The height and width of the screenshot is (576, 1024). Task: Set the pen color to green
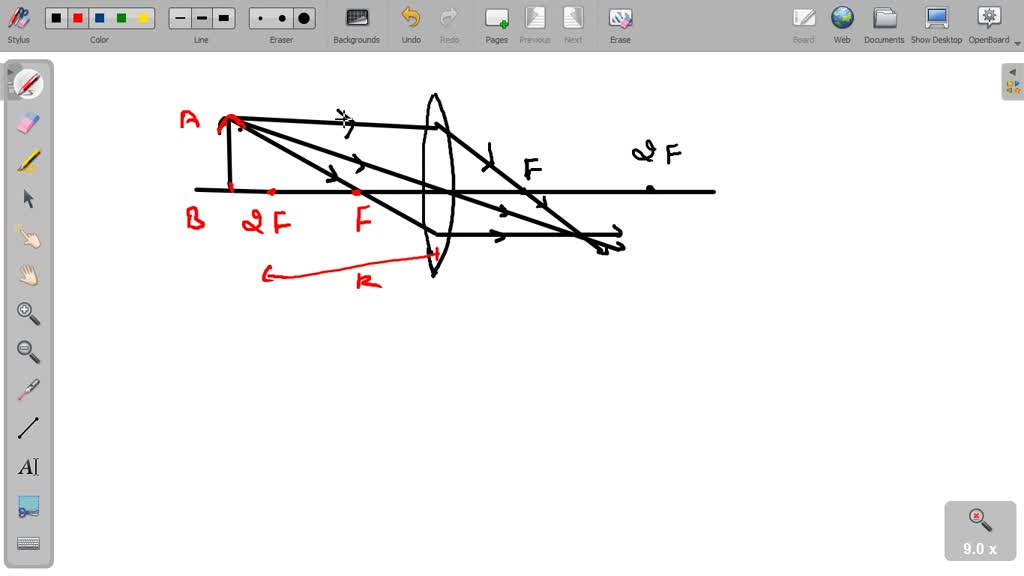[121, 17]
